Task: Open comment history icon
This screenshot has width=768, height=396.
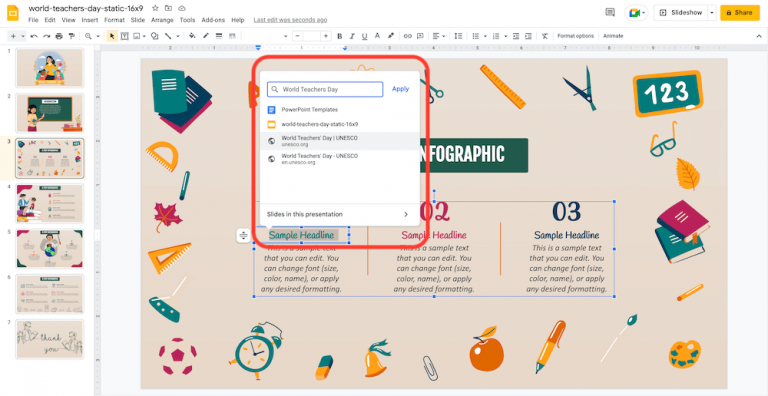Action: pos(610,13)
